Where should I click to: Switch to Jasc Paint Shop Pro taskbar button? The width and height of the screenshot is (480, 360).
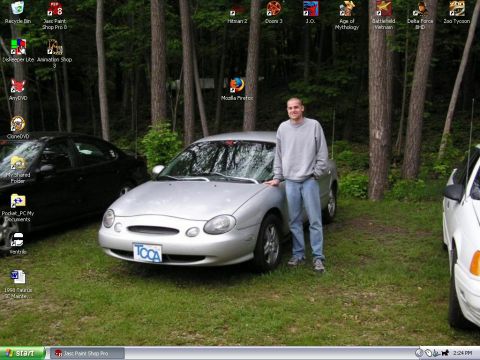point(87,353)
